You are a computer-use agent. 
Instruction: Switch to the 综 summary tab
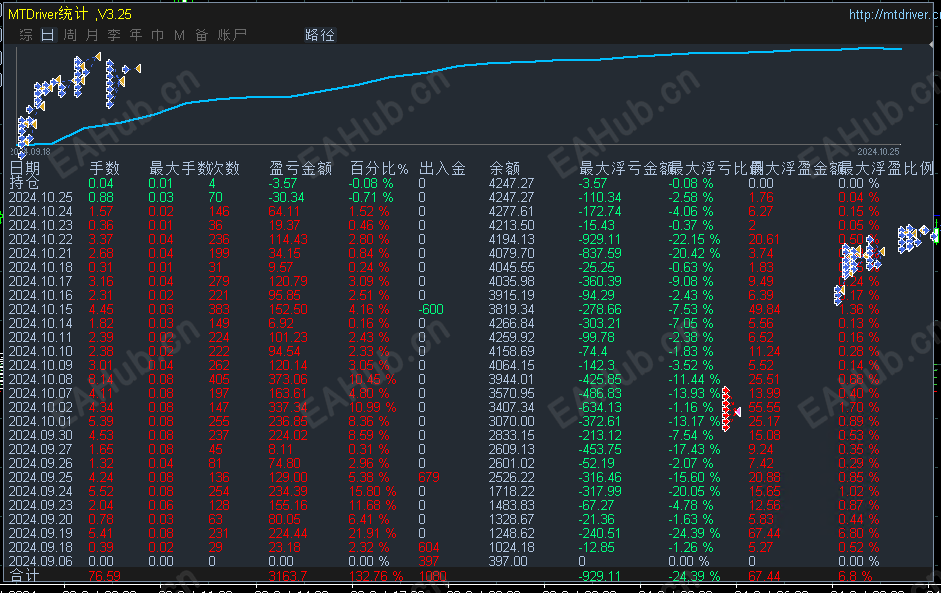pos(26,35)
